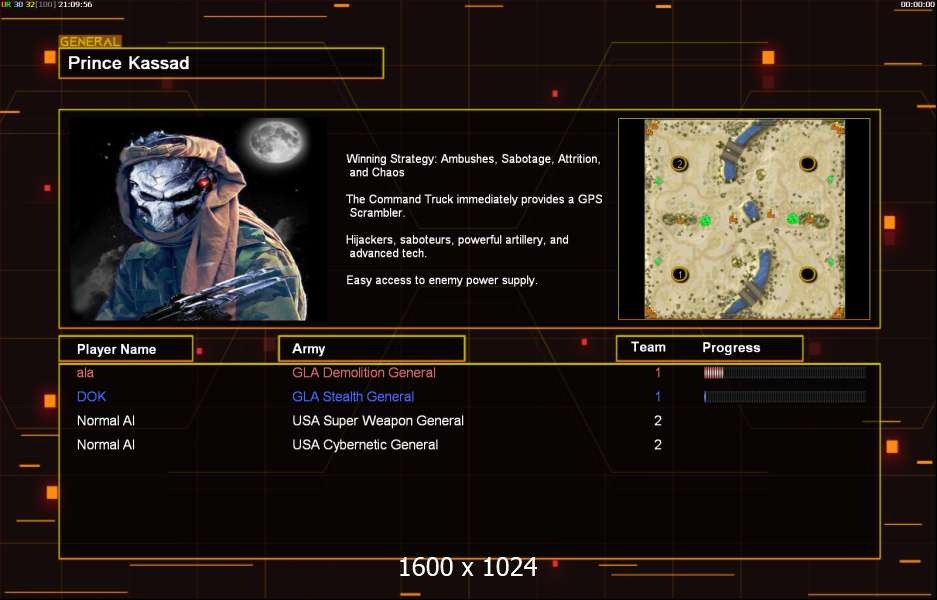This screenshot has height=600, width=937.
Task: Click the Prince Kassad general name field
Action: coord(221,63)
